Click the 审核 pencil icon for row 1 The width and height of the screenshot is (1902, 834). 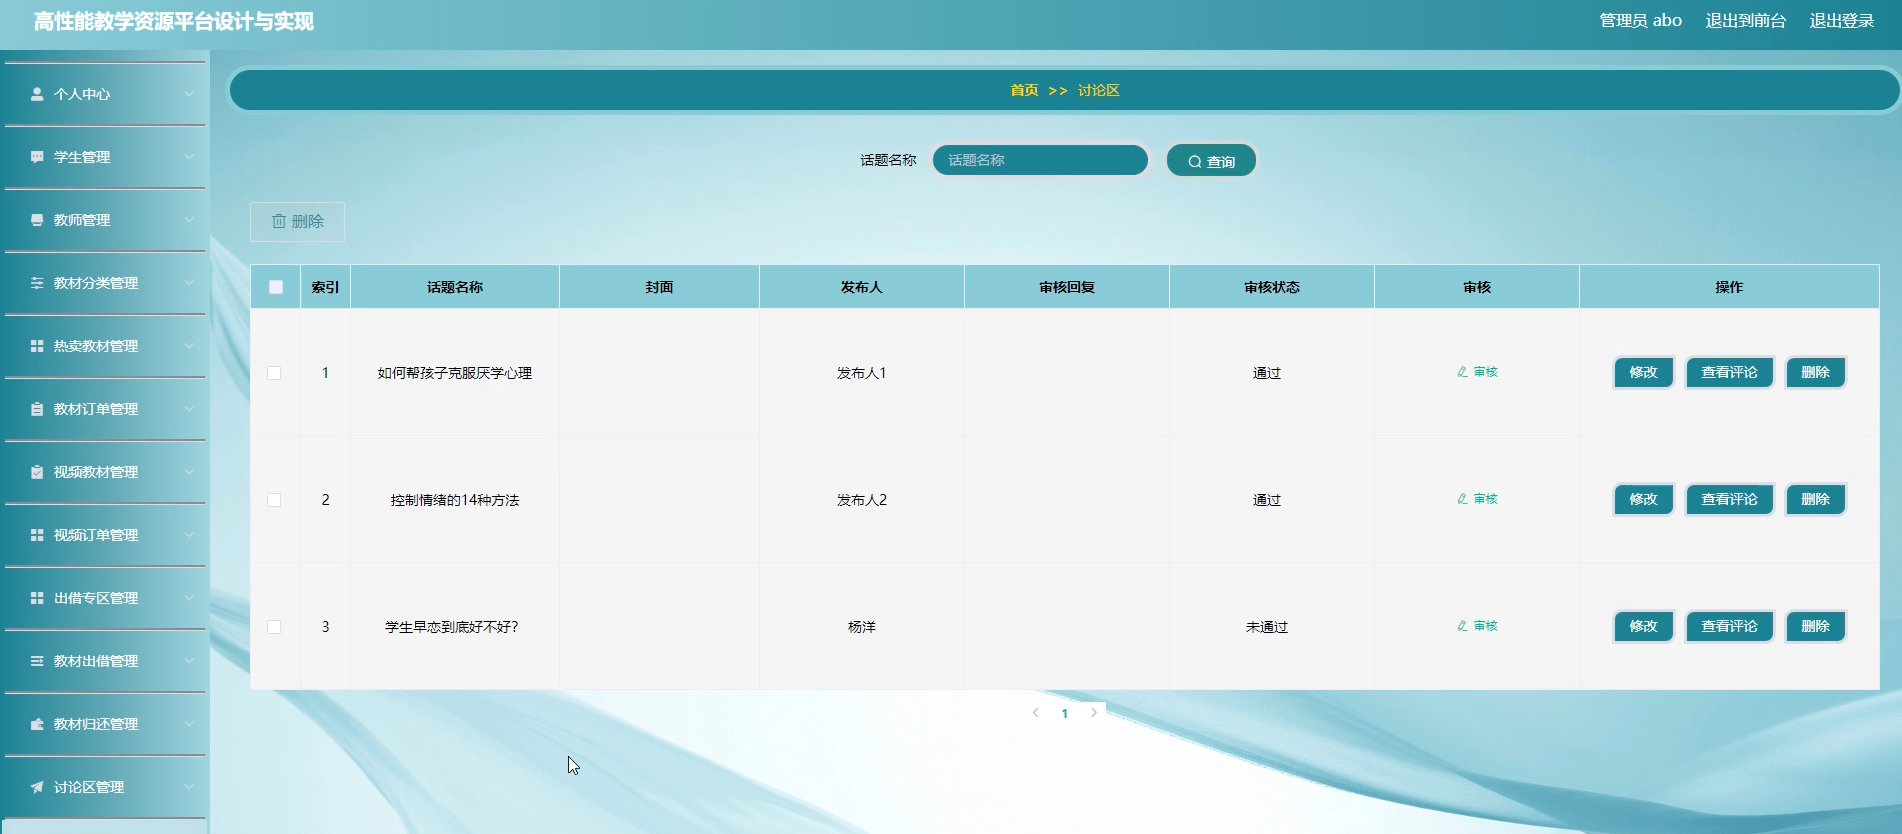pyautogui.click(x=1462, y=372)
